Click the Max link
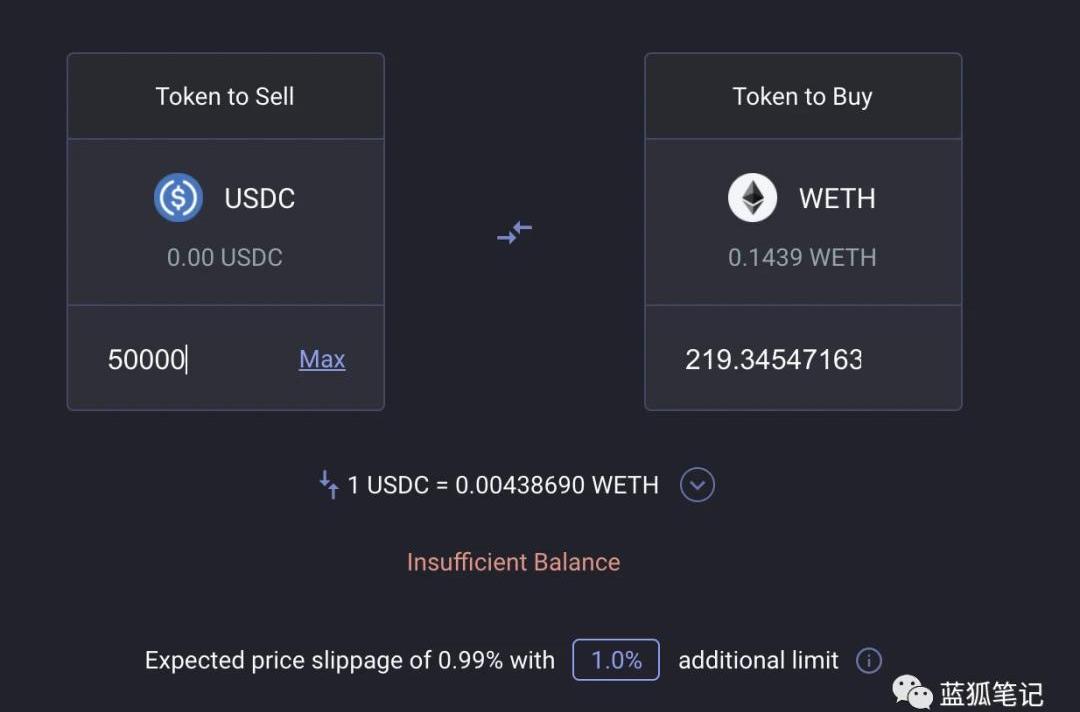Screen dimensions: 1080x712 pos(322,359)
